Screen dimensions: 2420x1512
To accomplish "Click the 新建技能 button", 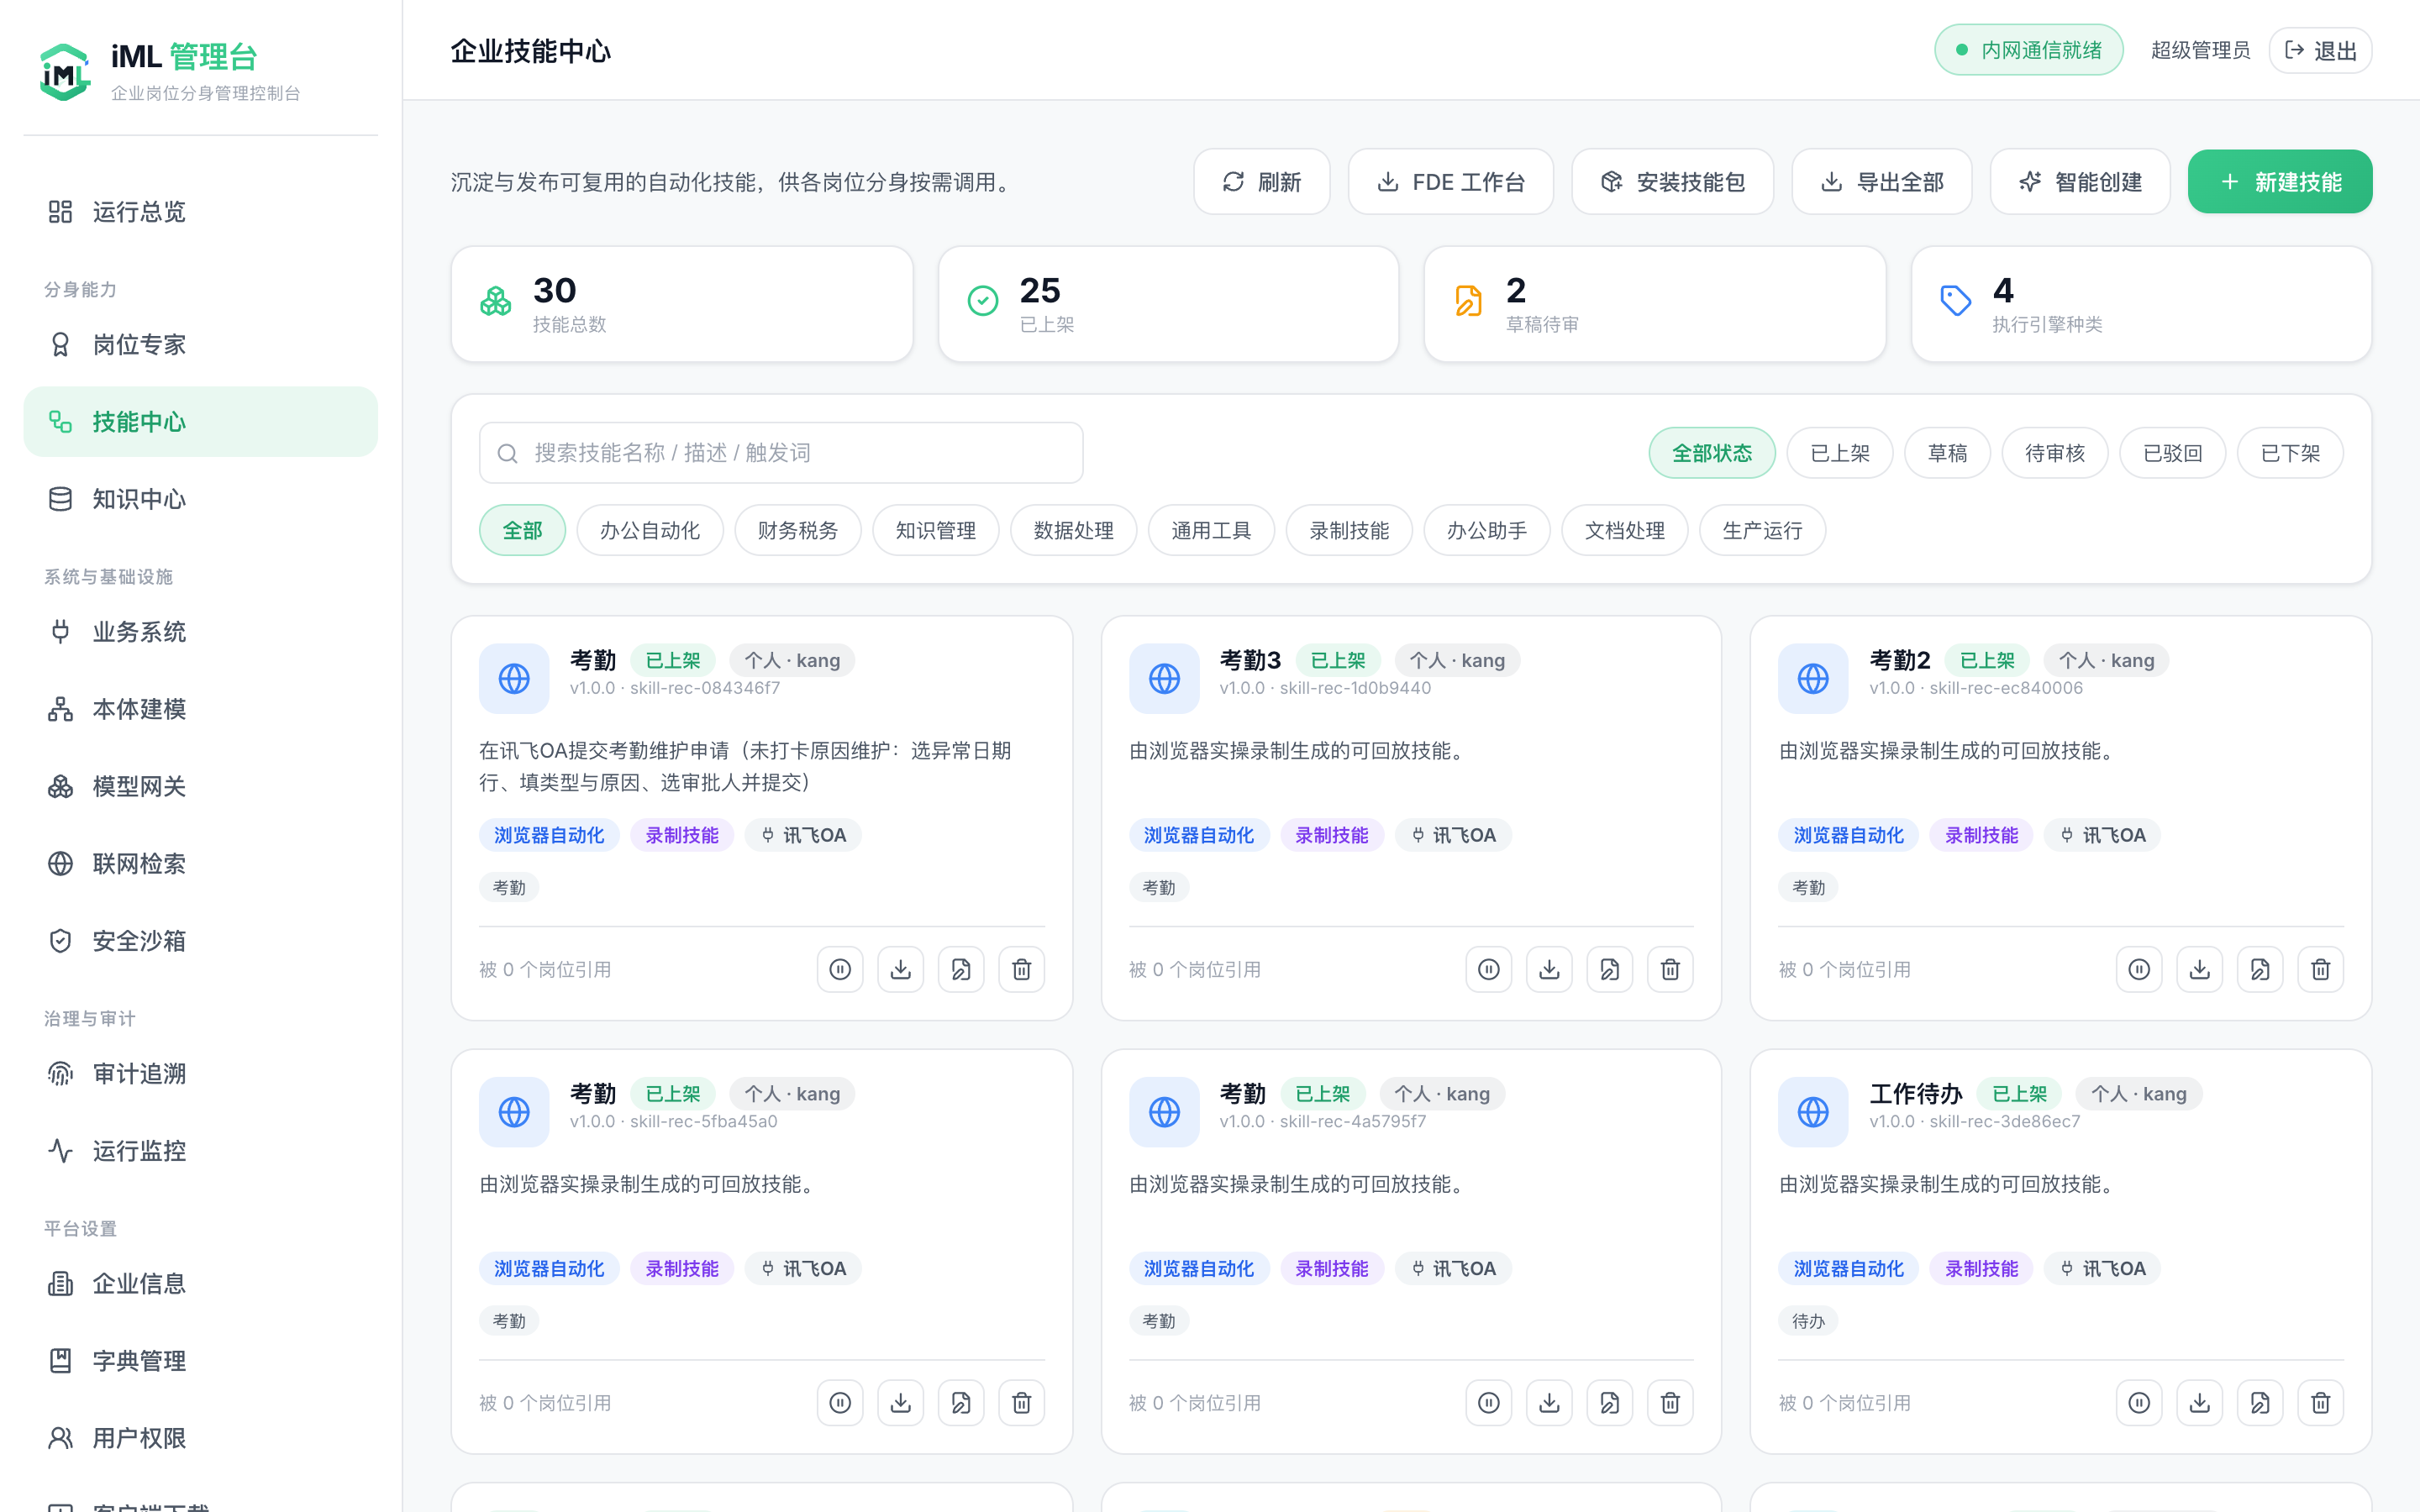I will [2280, 182].
